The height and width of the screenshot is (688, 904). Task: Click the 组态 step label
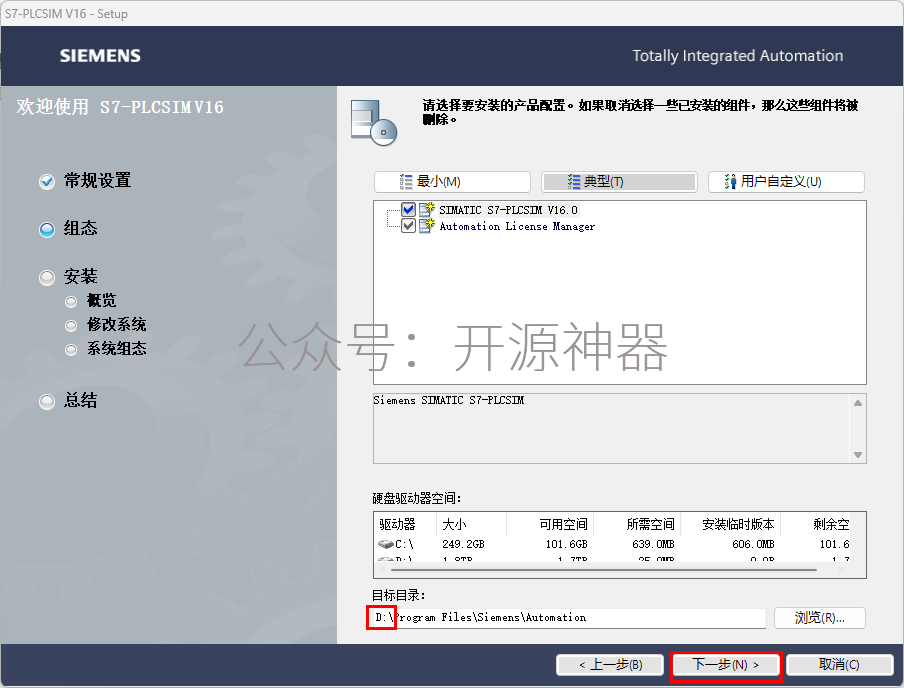[x=81, y=228]
